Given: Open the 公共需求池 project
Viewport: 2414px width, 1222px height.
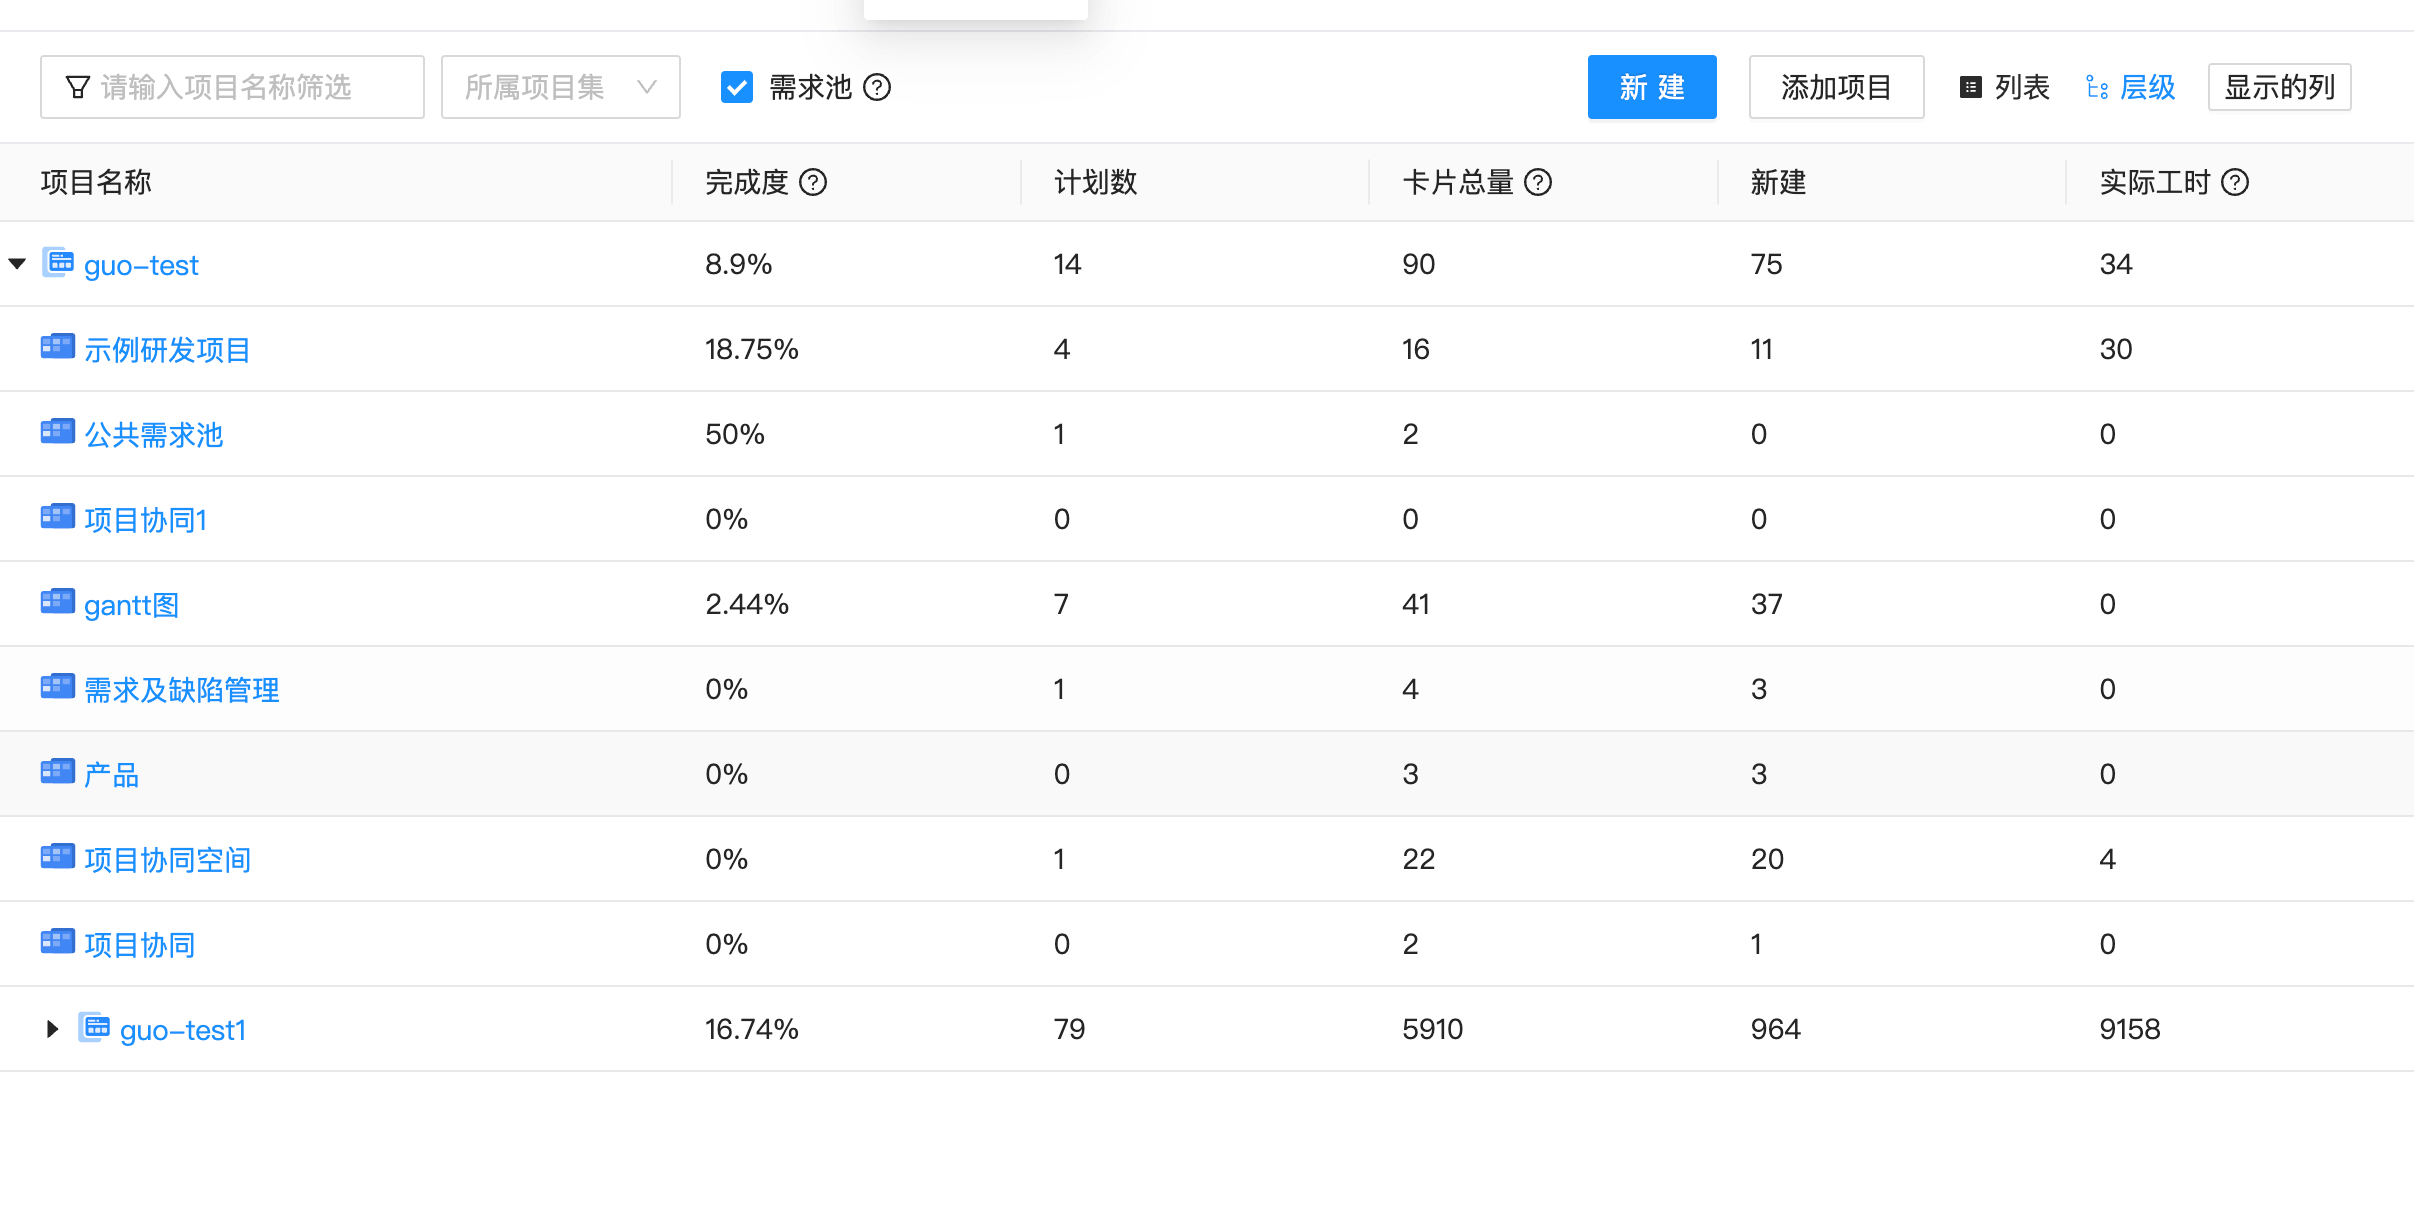Looking at the screenshot, I should coord(153,433).
